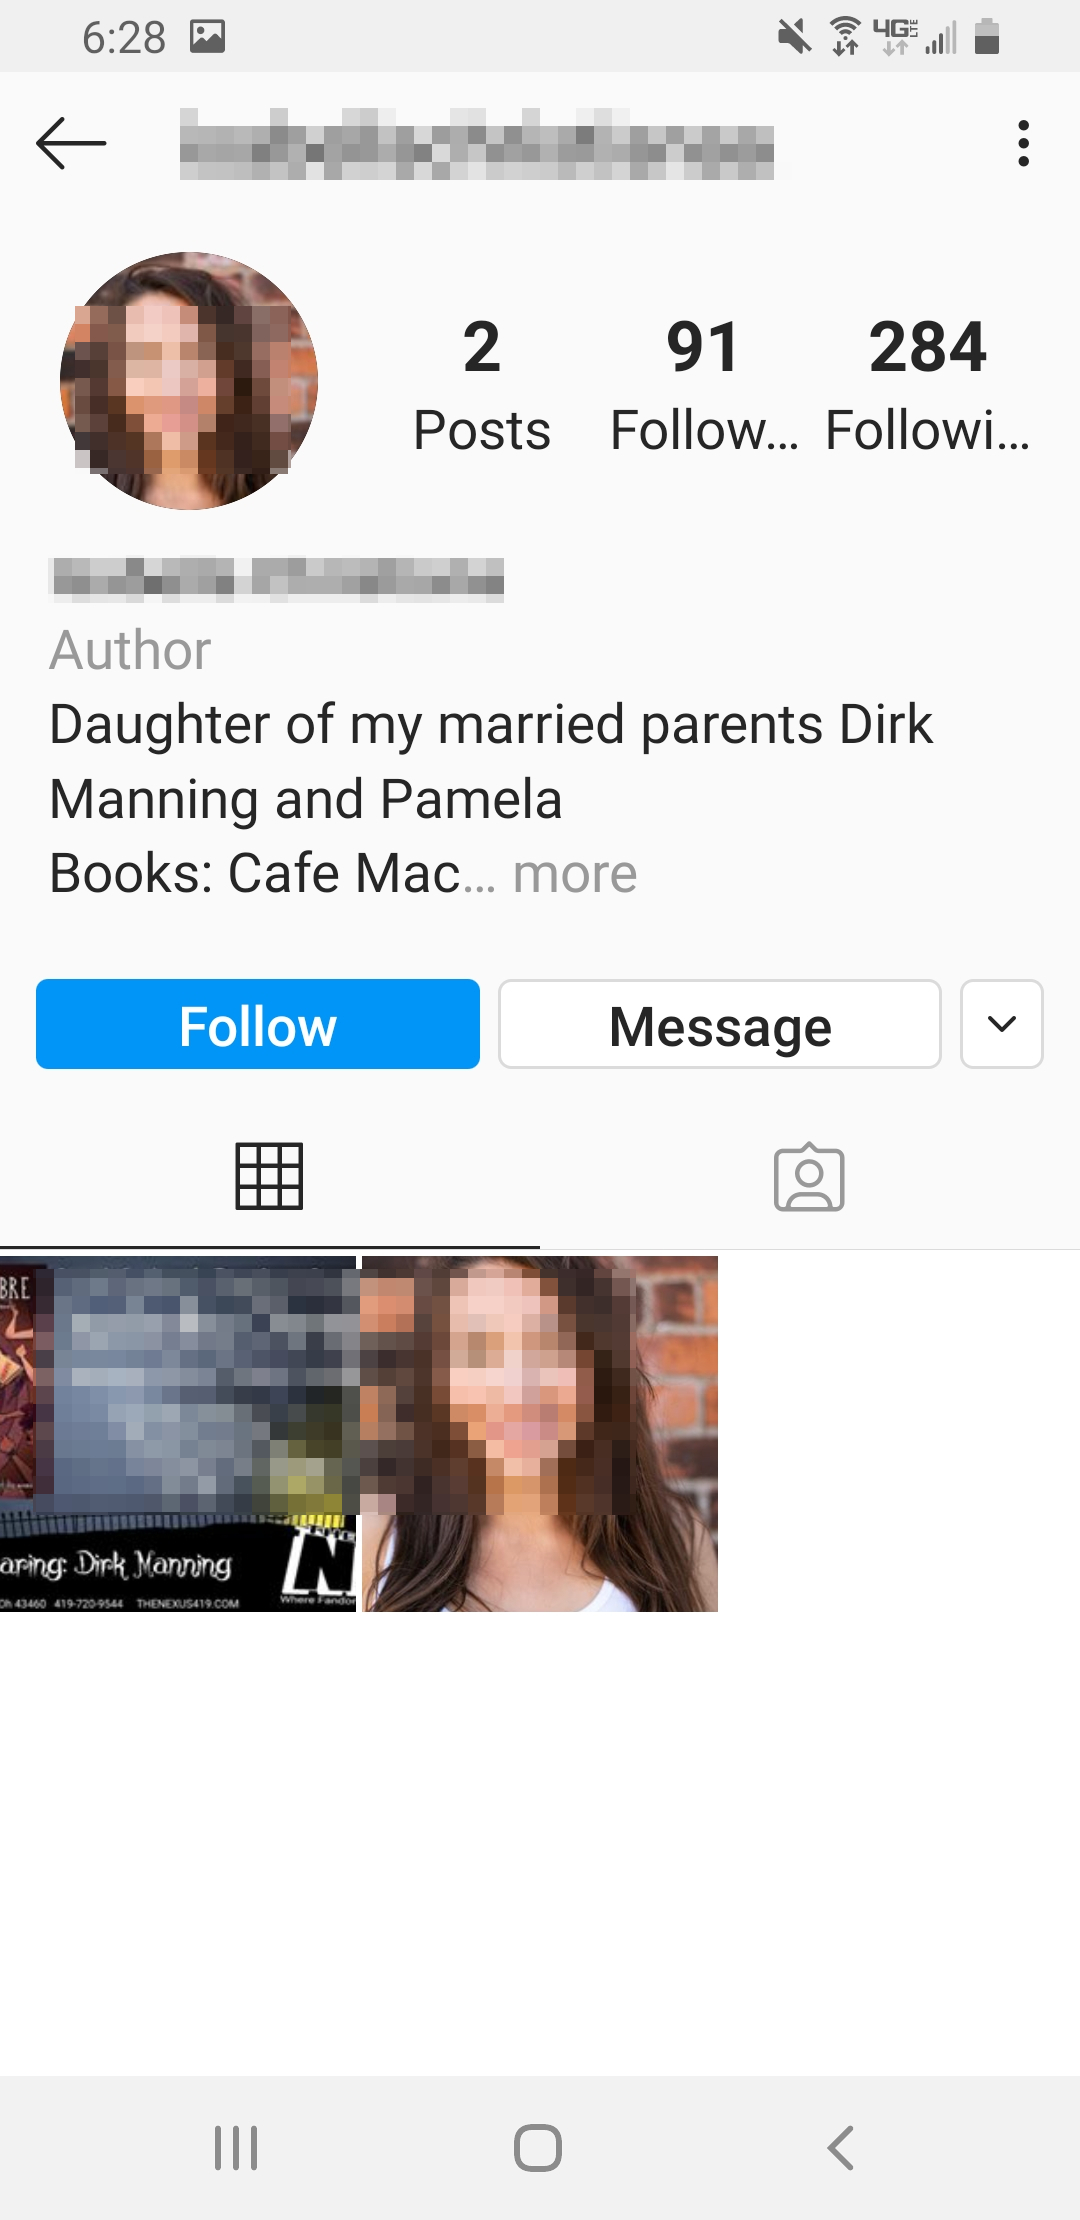The height and width of the screenshot is (2220, 1080).
Task: Tap the back arrow at top left
Action: pos(70,143)
